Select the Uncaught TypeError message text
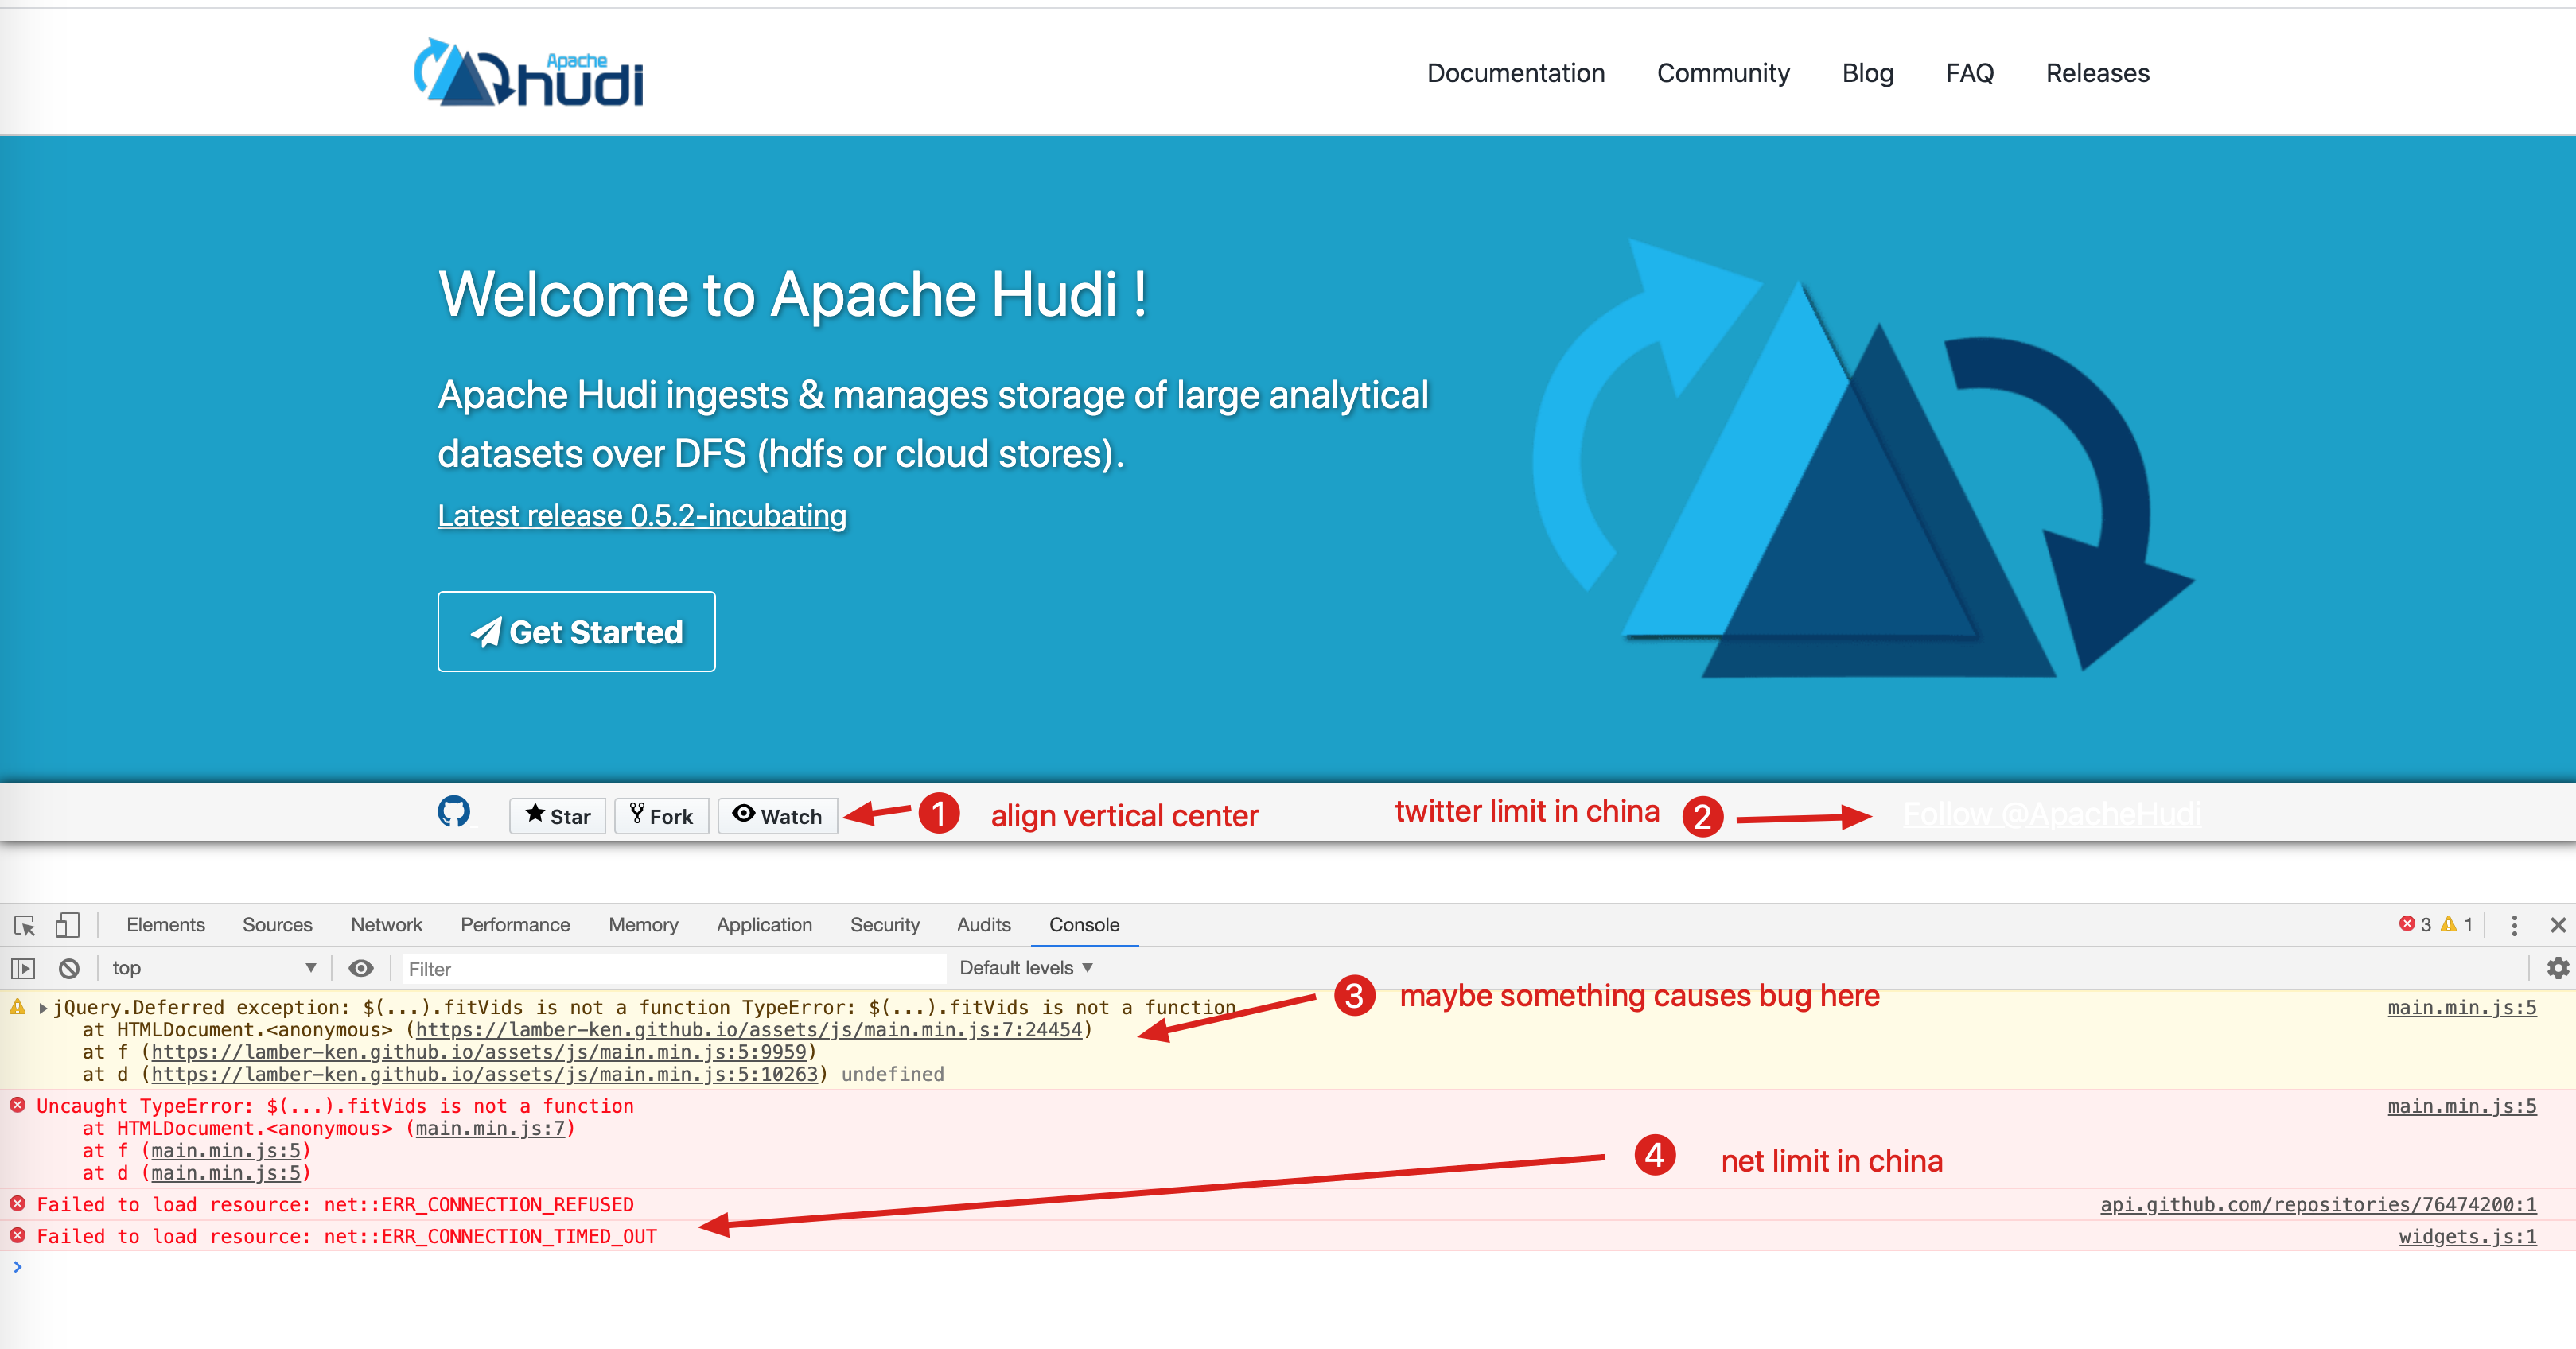This screenshot has height=1349, width=2576. pos(335,1106)
